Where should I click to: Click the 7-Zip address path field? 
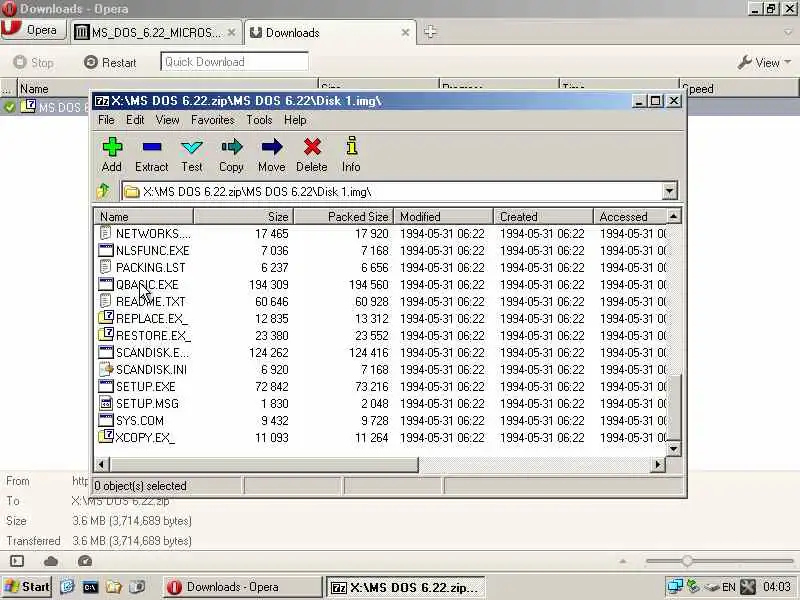[x=391, y=191]
